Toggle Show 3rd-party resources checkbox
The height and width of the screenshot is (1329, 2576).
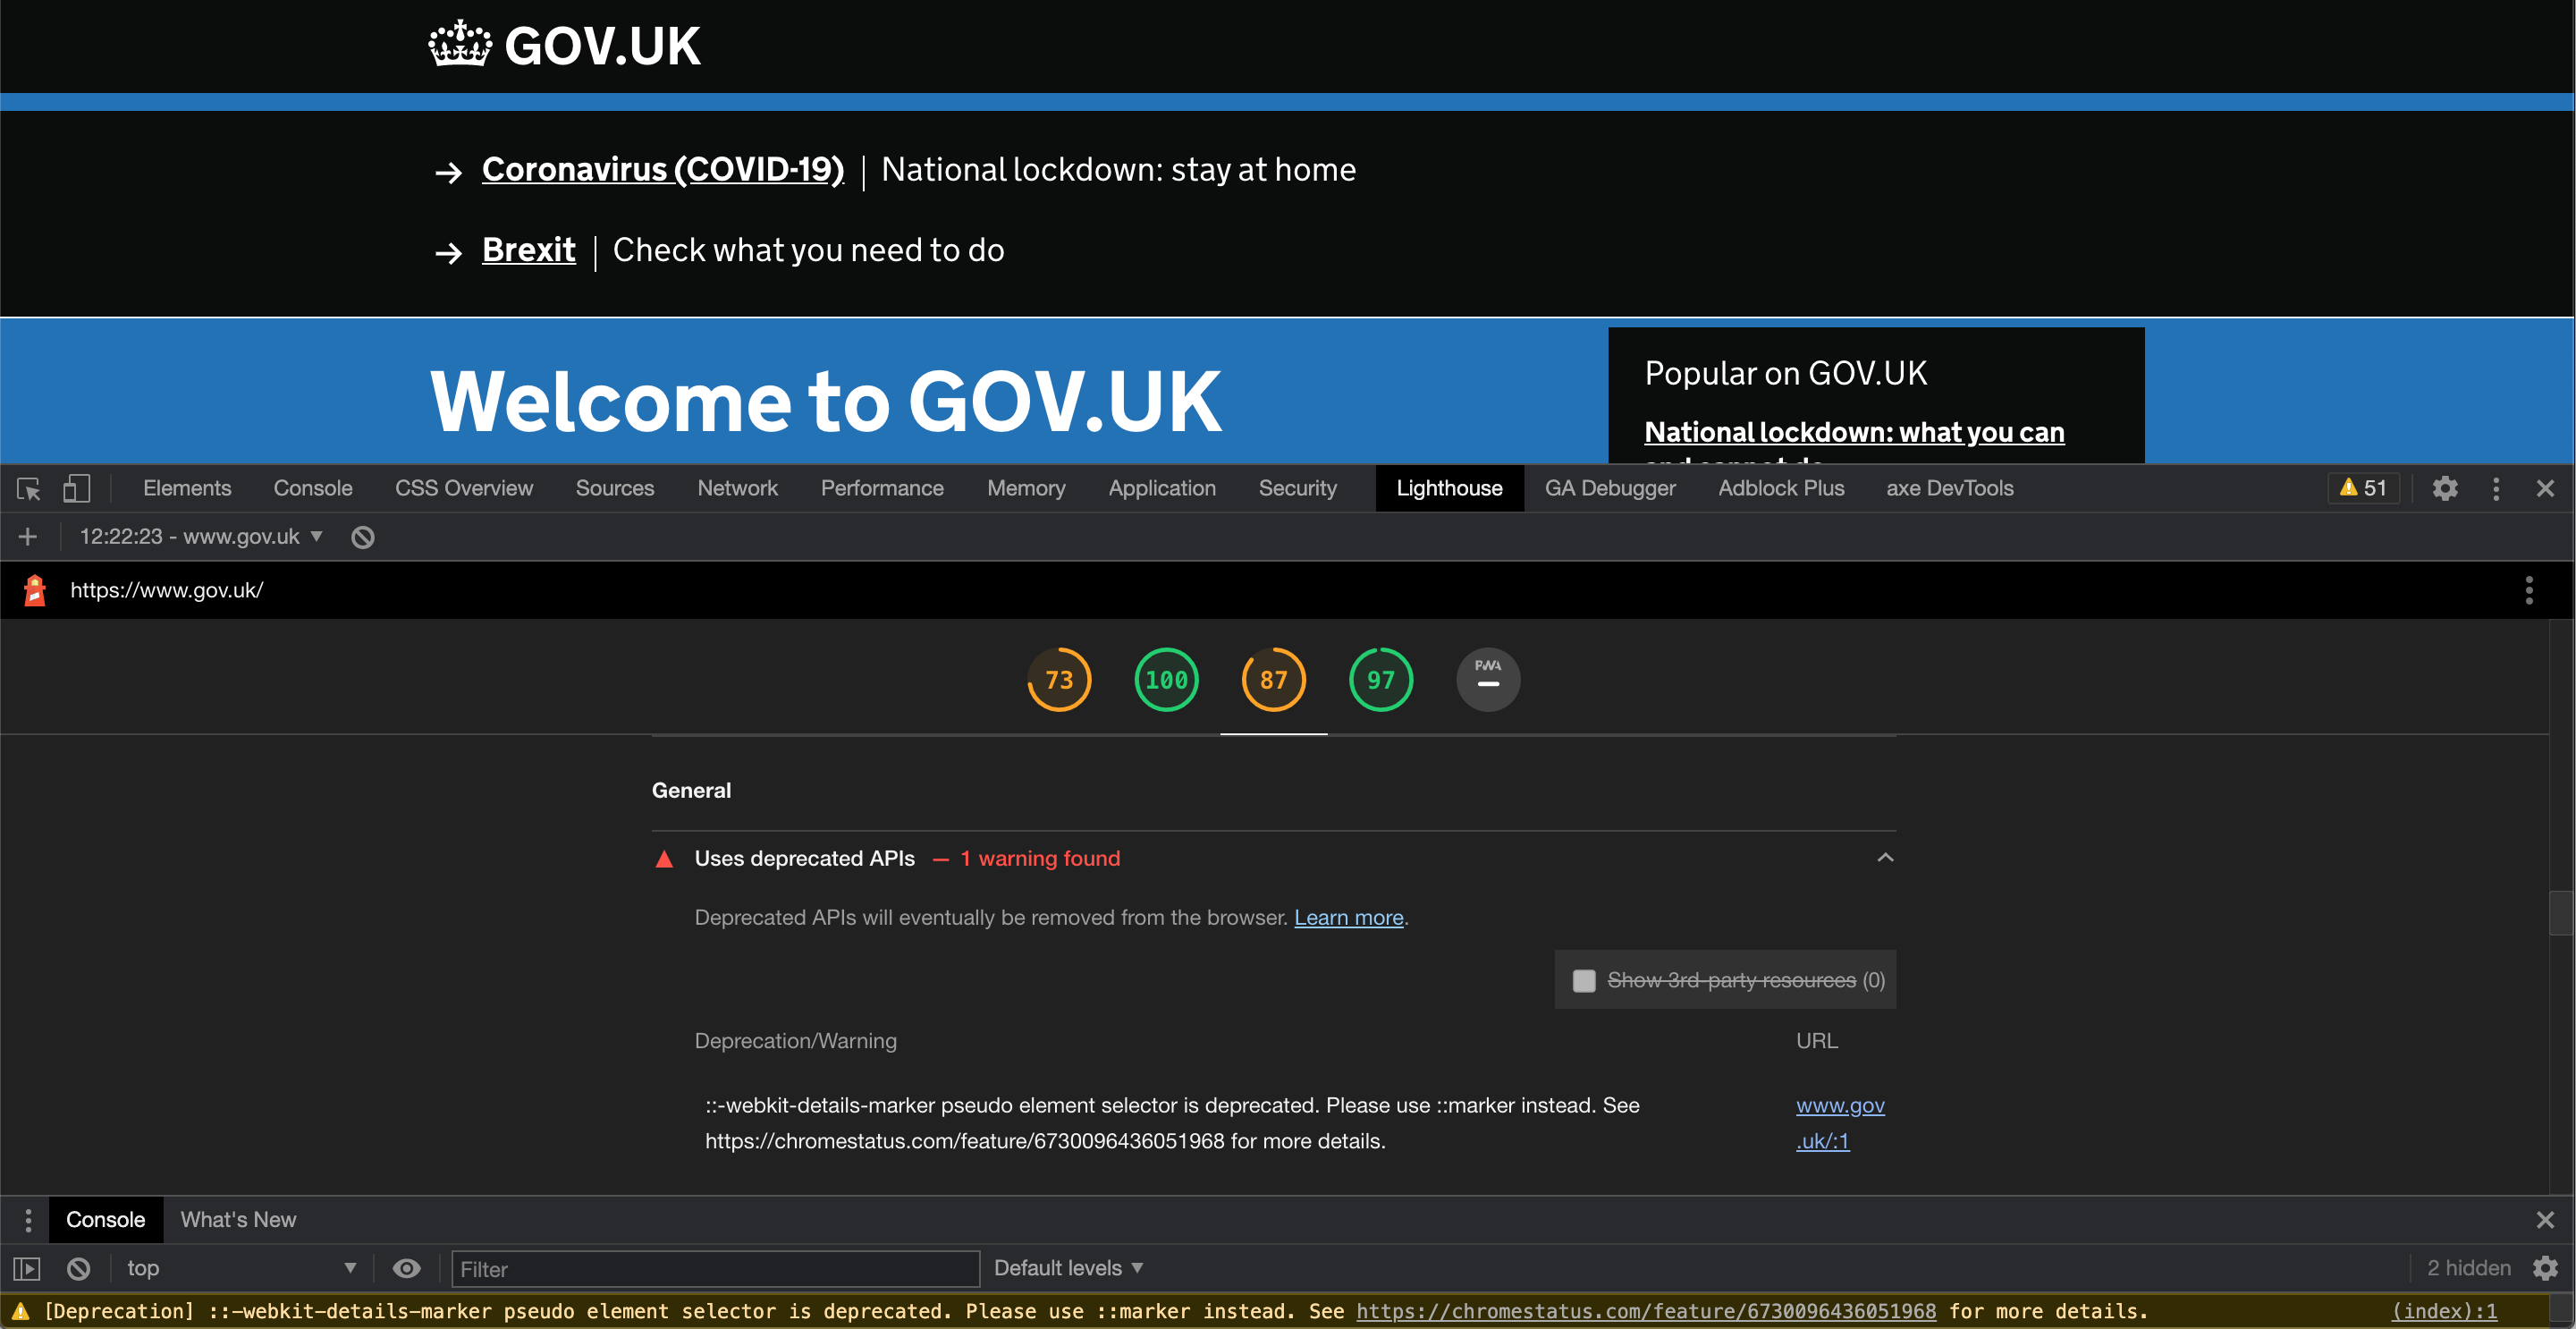coord(1584,981)
